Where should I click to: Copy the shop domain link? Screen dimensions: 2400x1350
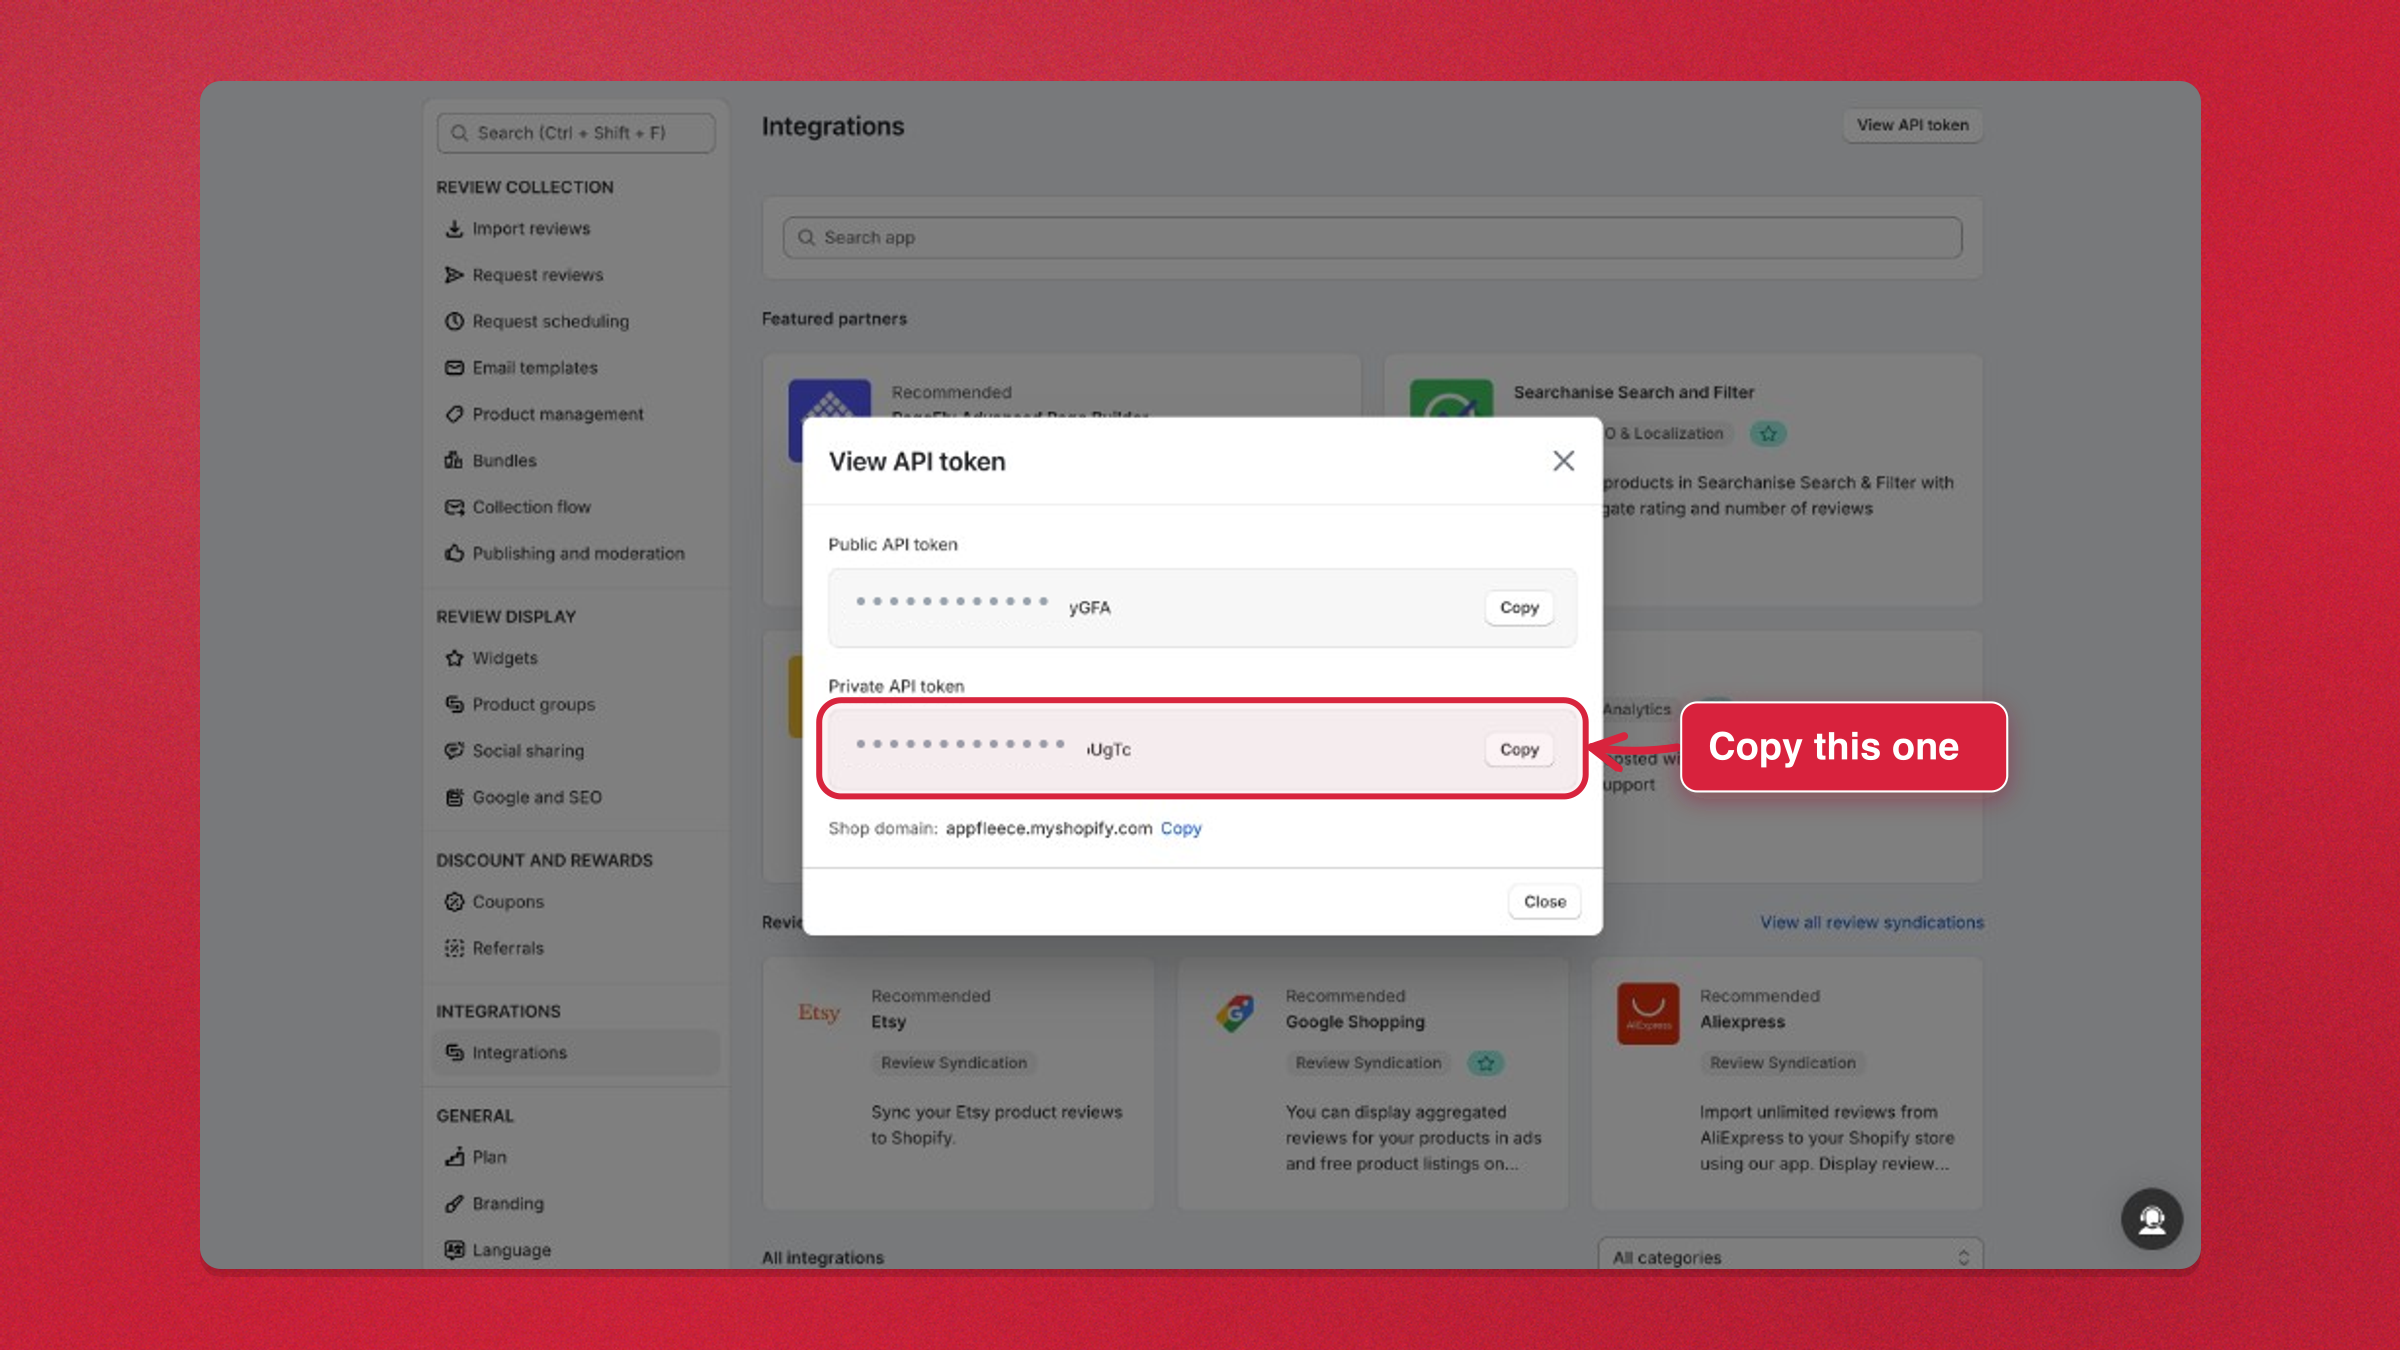tap(1181, 829)
